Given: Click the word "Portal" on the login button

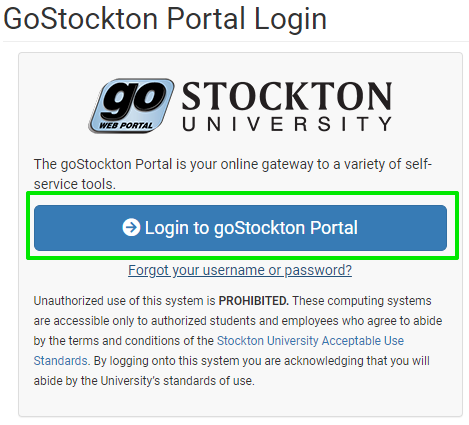Looking at the screenshot, I should click(334, 228).
